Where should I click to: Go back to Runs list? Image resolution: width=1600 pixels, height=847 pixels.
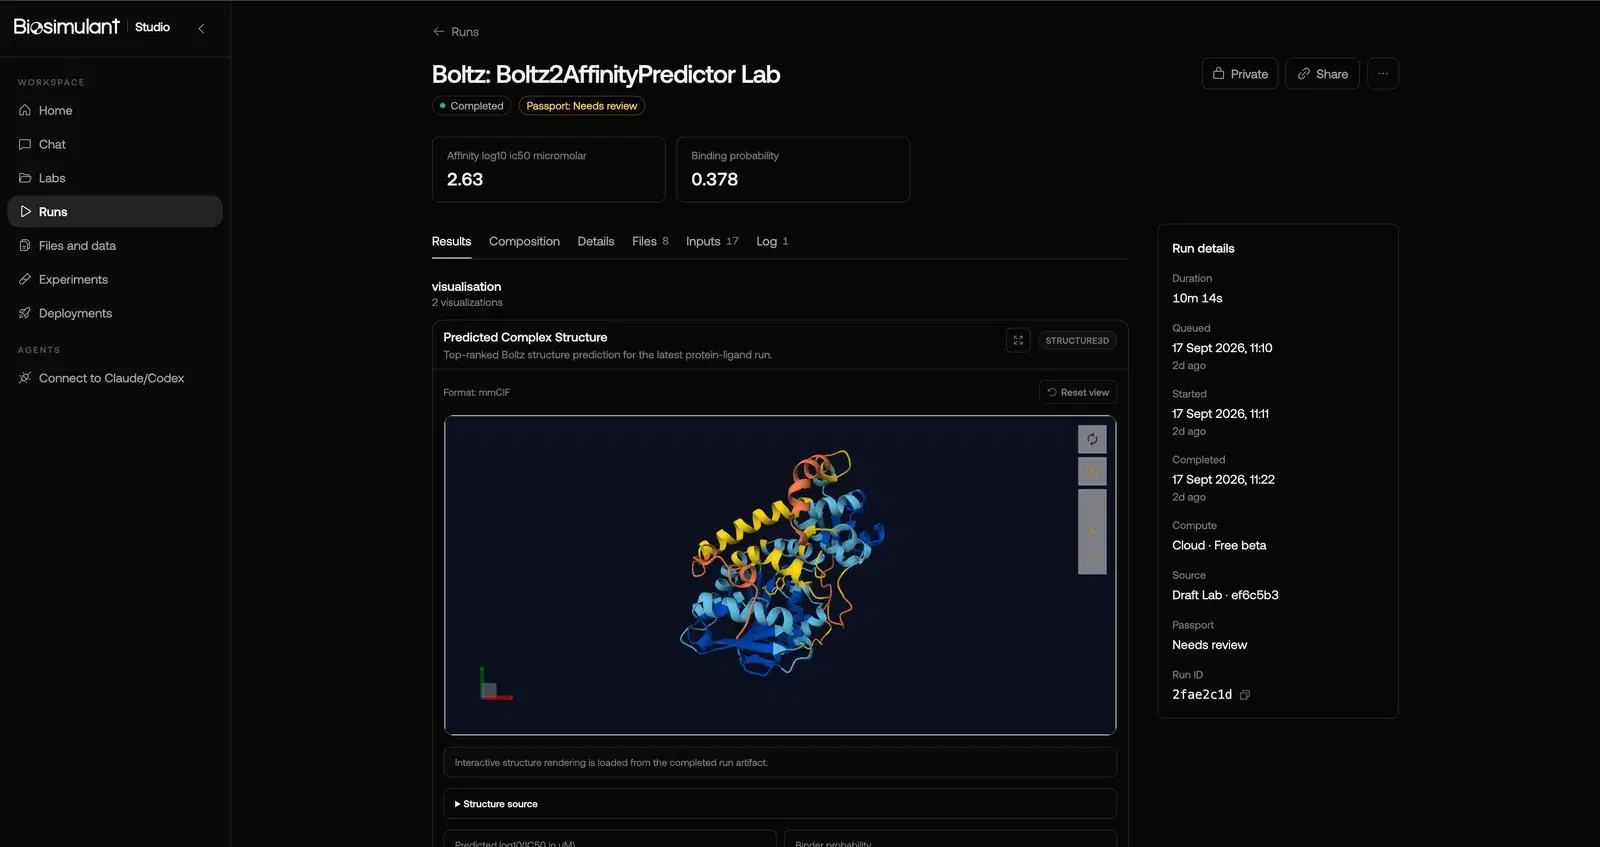(455, 32)
